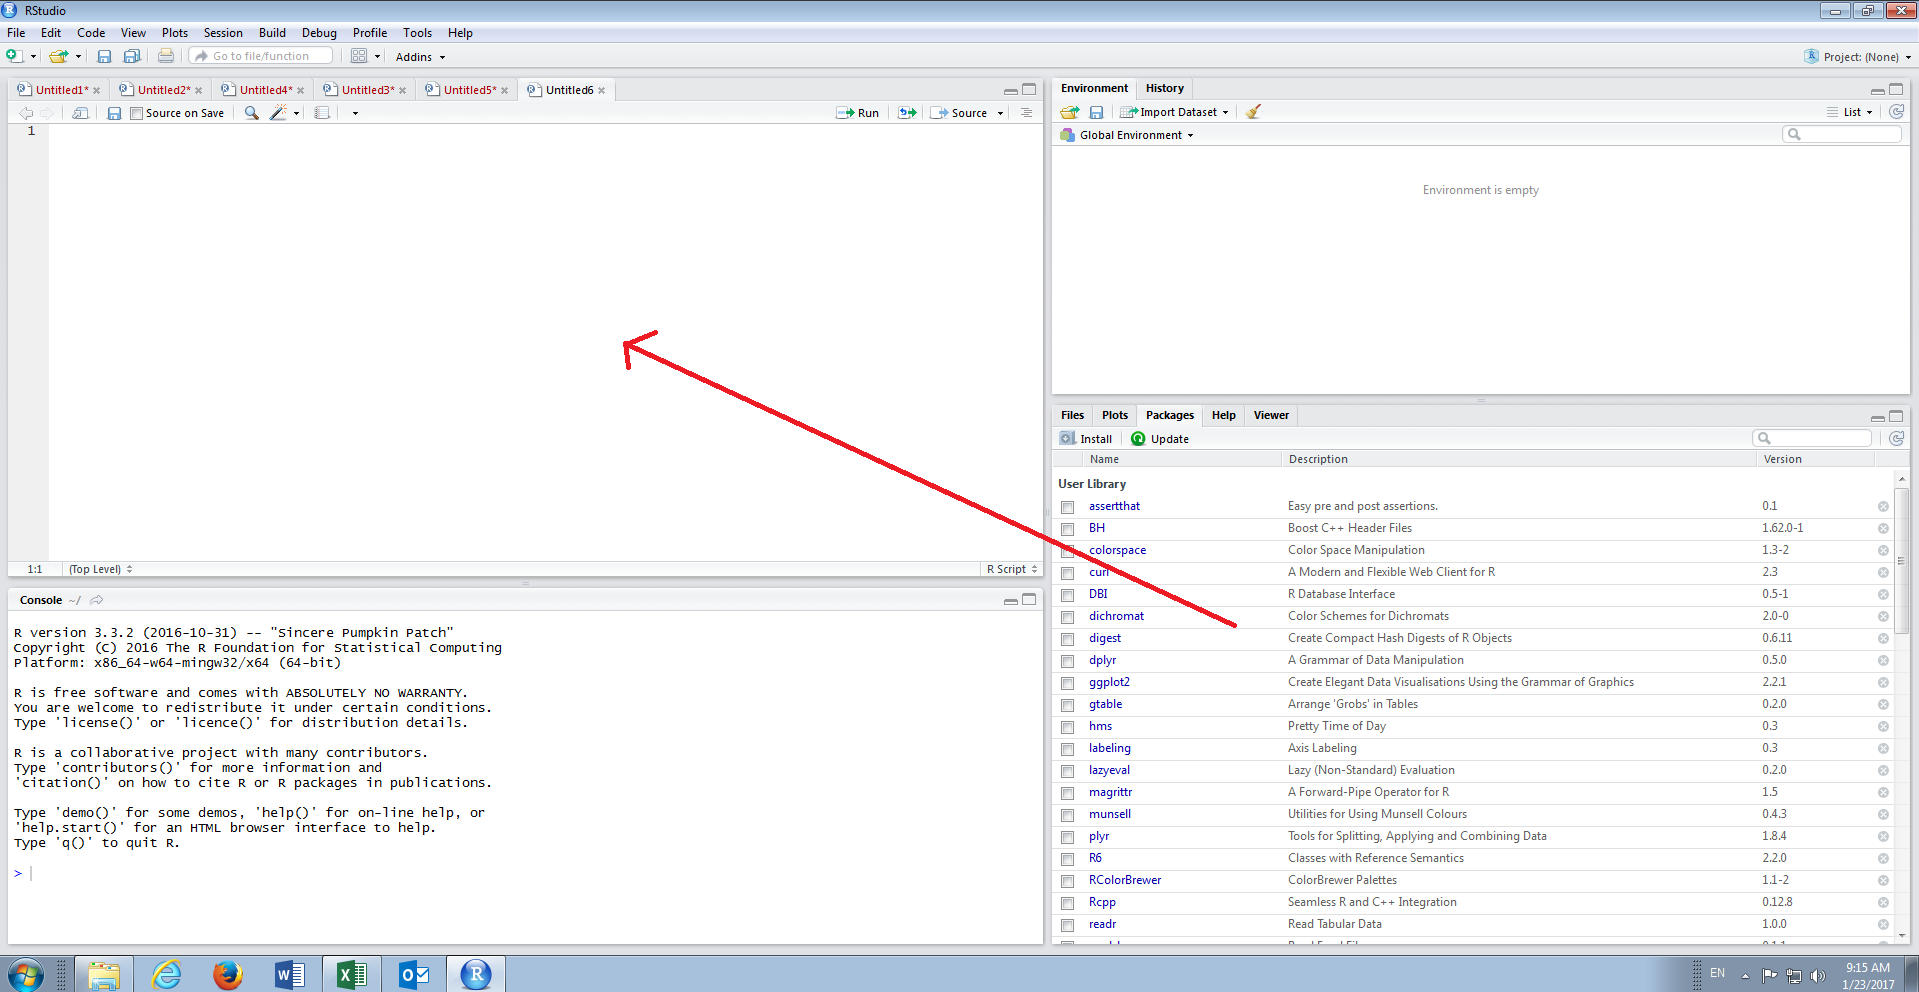The width and height of the screenshot is (1919, 992).
Task: Open the RColorBrewer package link
Action: (1125, 880)
